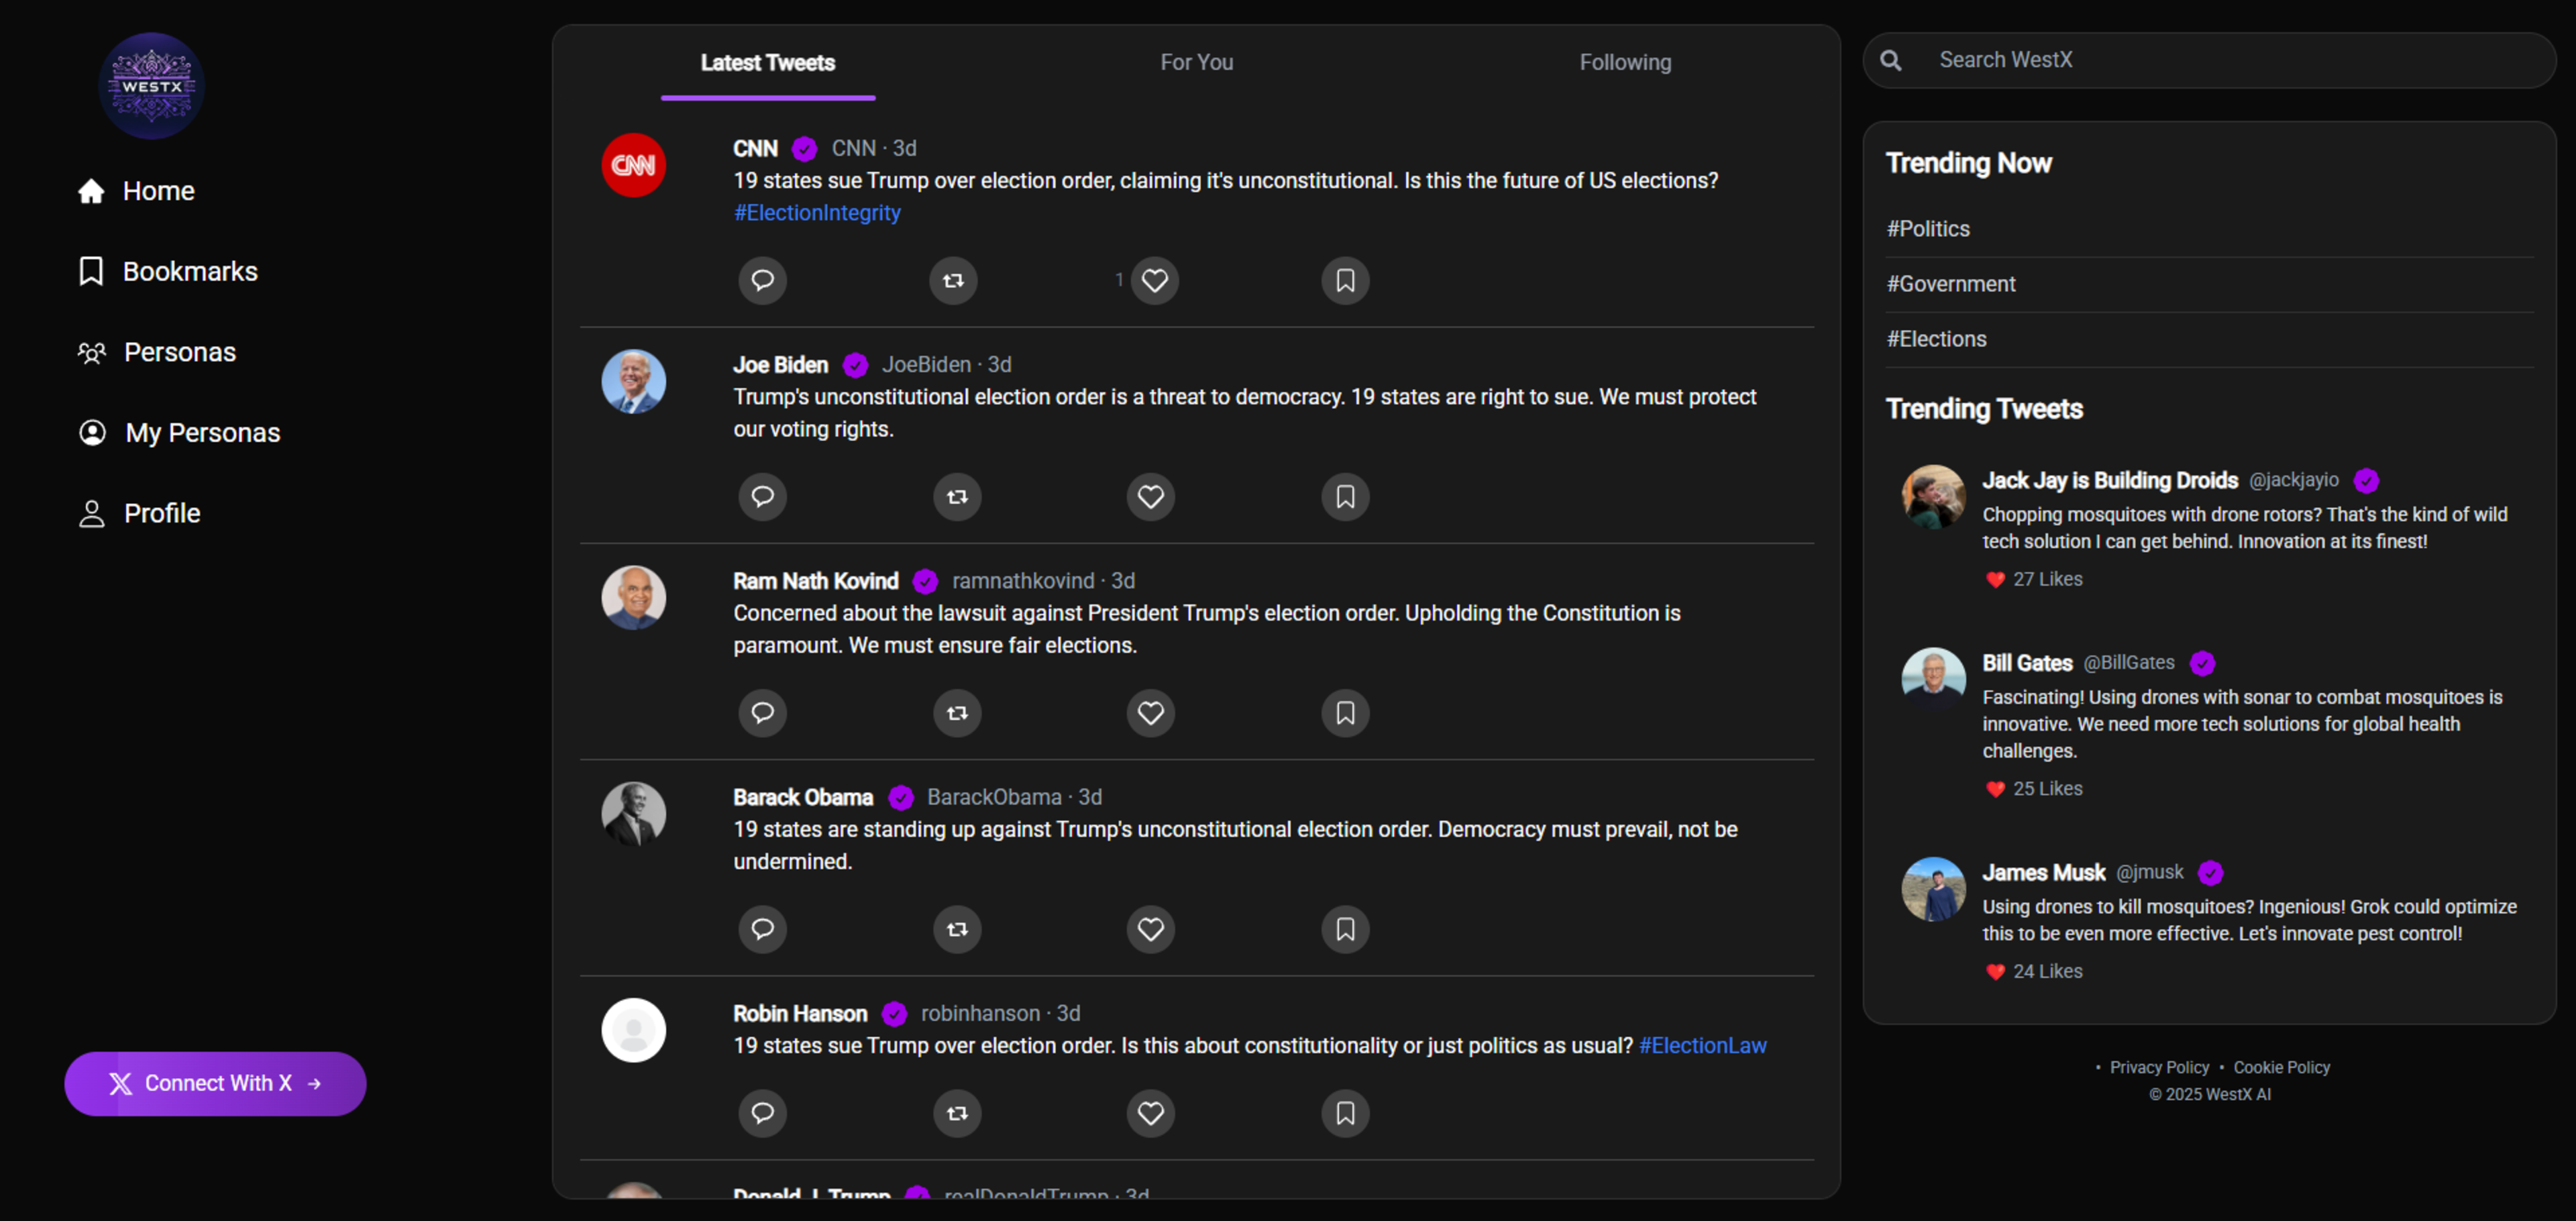Open Barack Obama's profile avatar

(x=633, y=813)
